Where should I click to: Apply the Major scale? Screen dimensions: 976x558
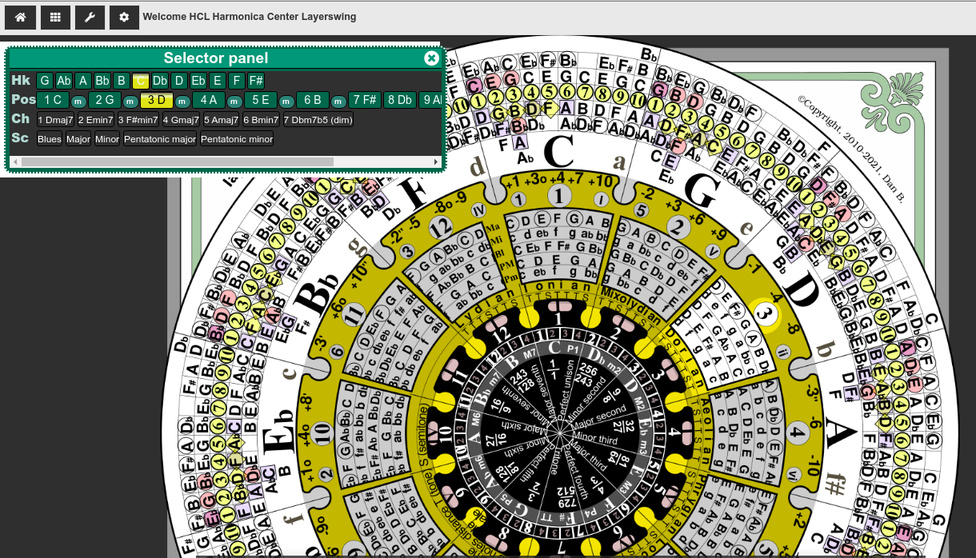pyautogui.click(x=78, y=139)
